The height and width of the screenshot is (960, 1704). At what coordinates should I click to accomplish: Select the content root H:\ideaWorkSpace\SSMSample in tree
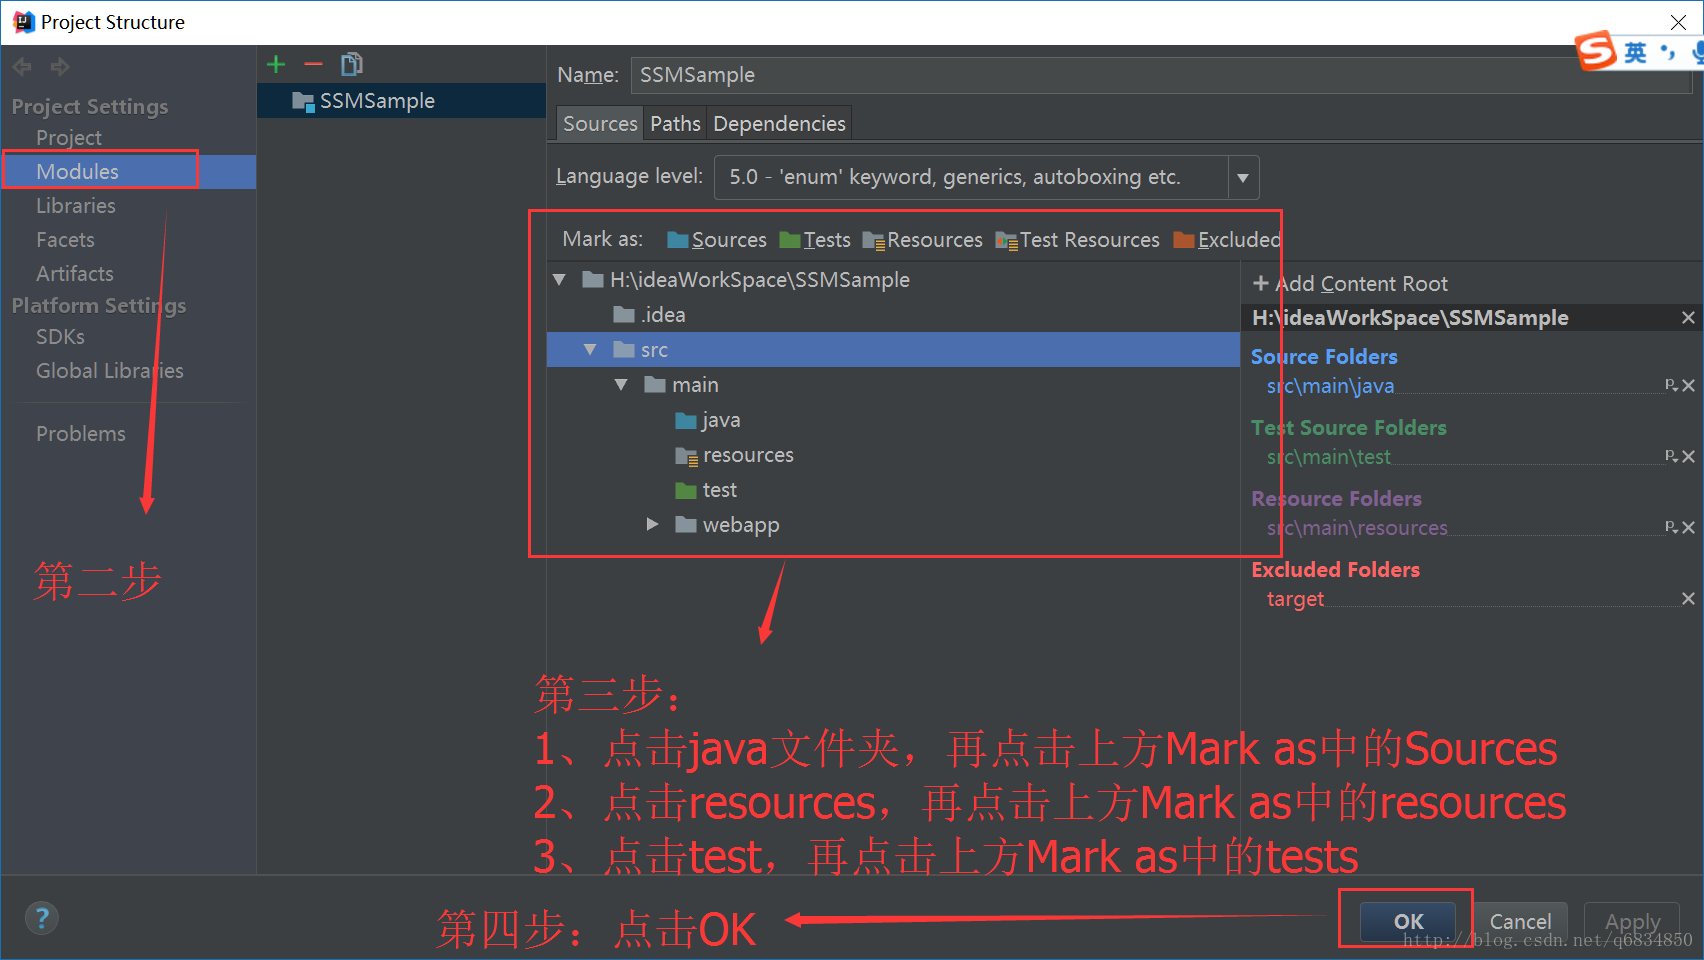click(746, 280)
